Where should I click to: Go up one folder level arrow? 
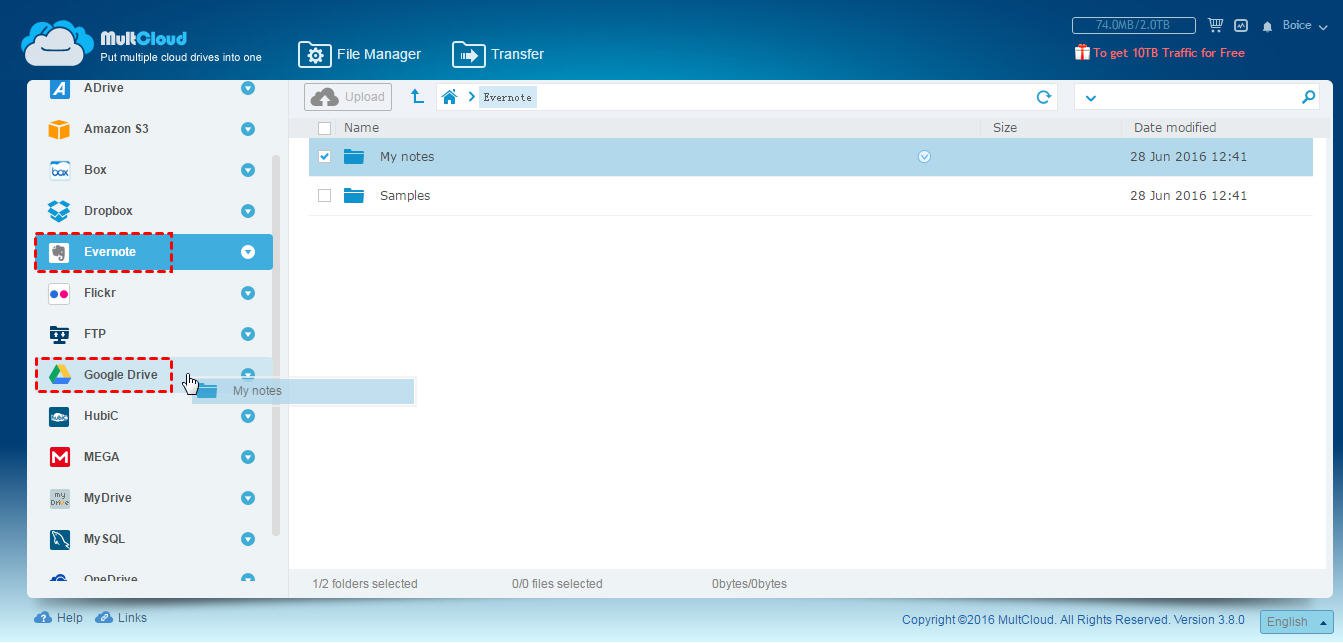[417, 97]
